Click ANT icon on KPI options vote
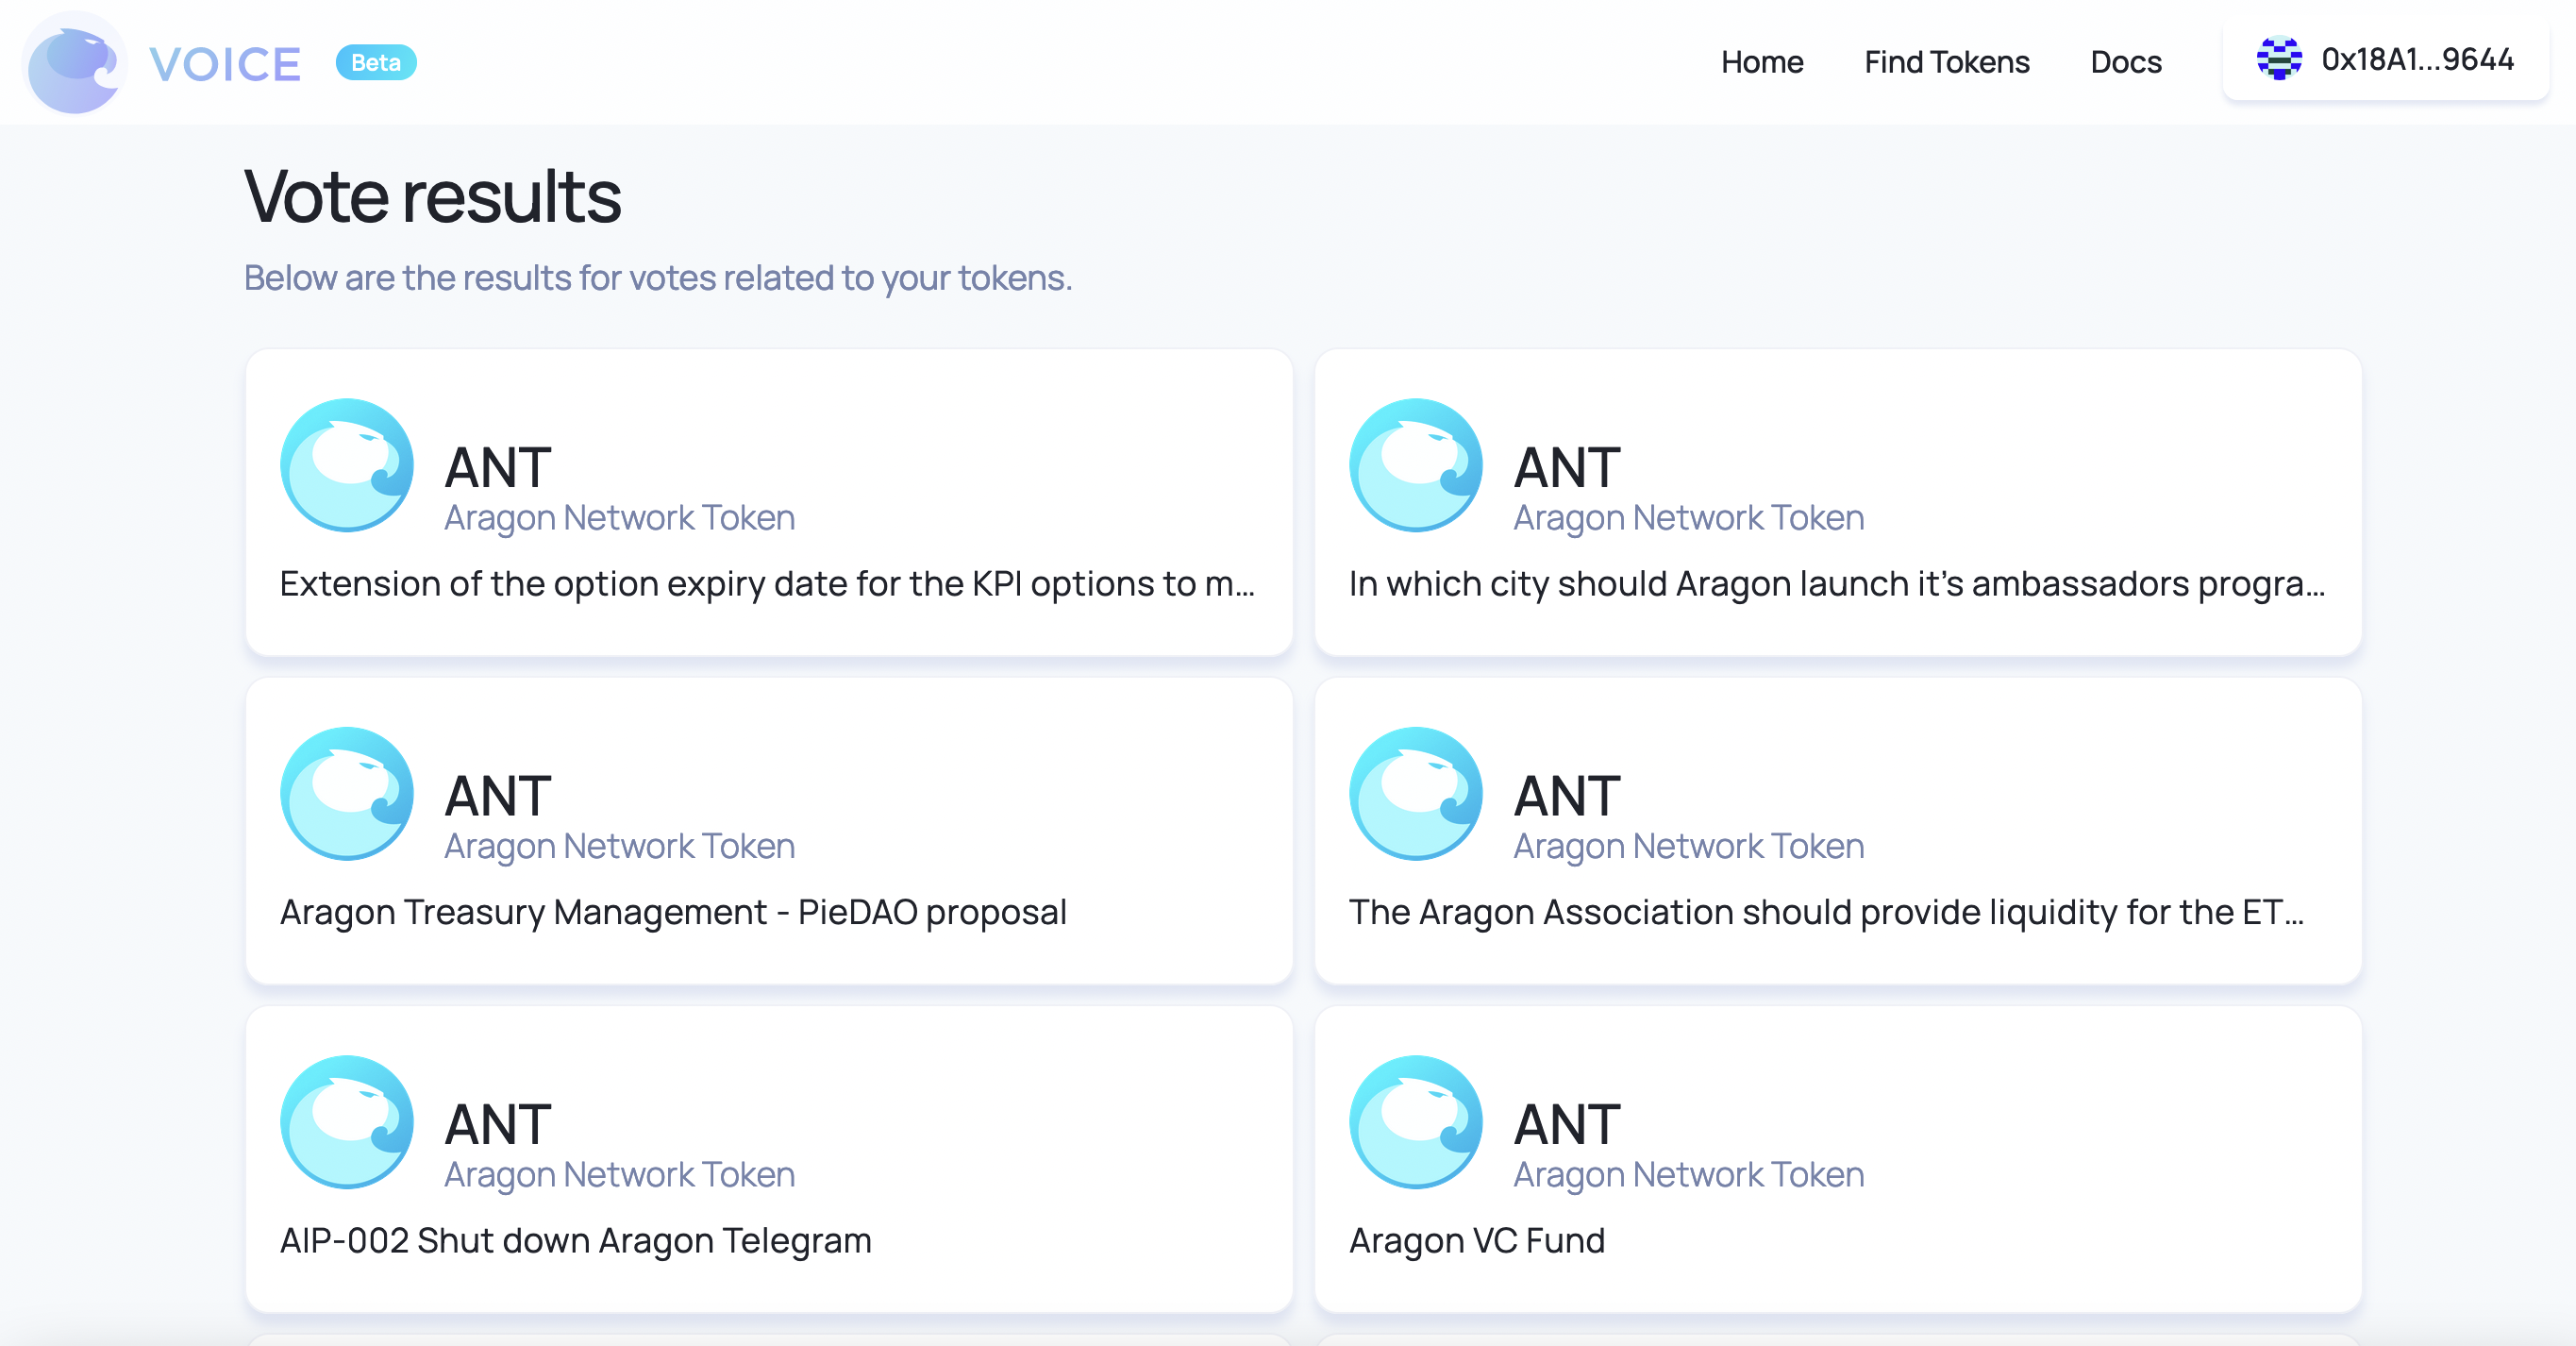The width and height of the screenshot is (2576, 1346). (347, 465)
